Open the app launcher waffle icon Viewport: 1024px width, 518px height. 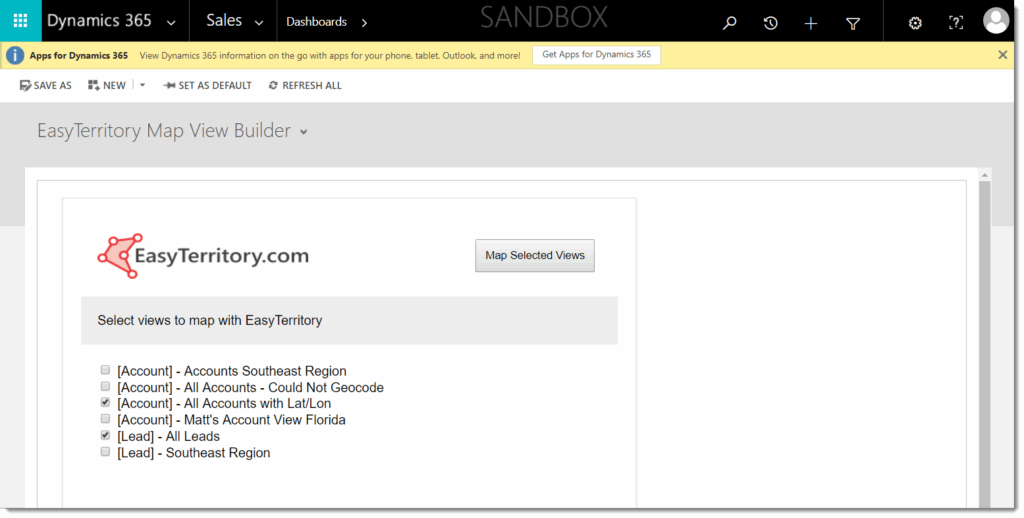click(x=20, y=21)
